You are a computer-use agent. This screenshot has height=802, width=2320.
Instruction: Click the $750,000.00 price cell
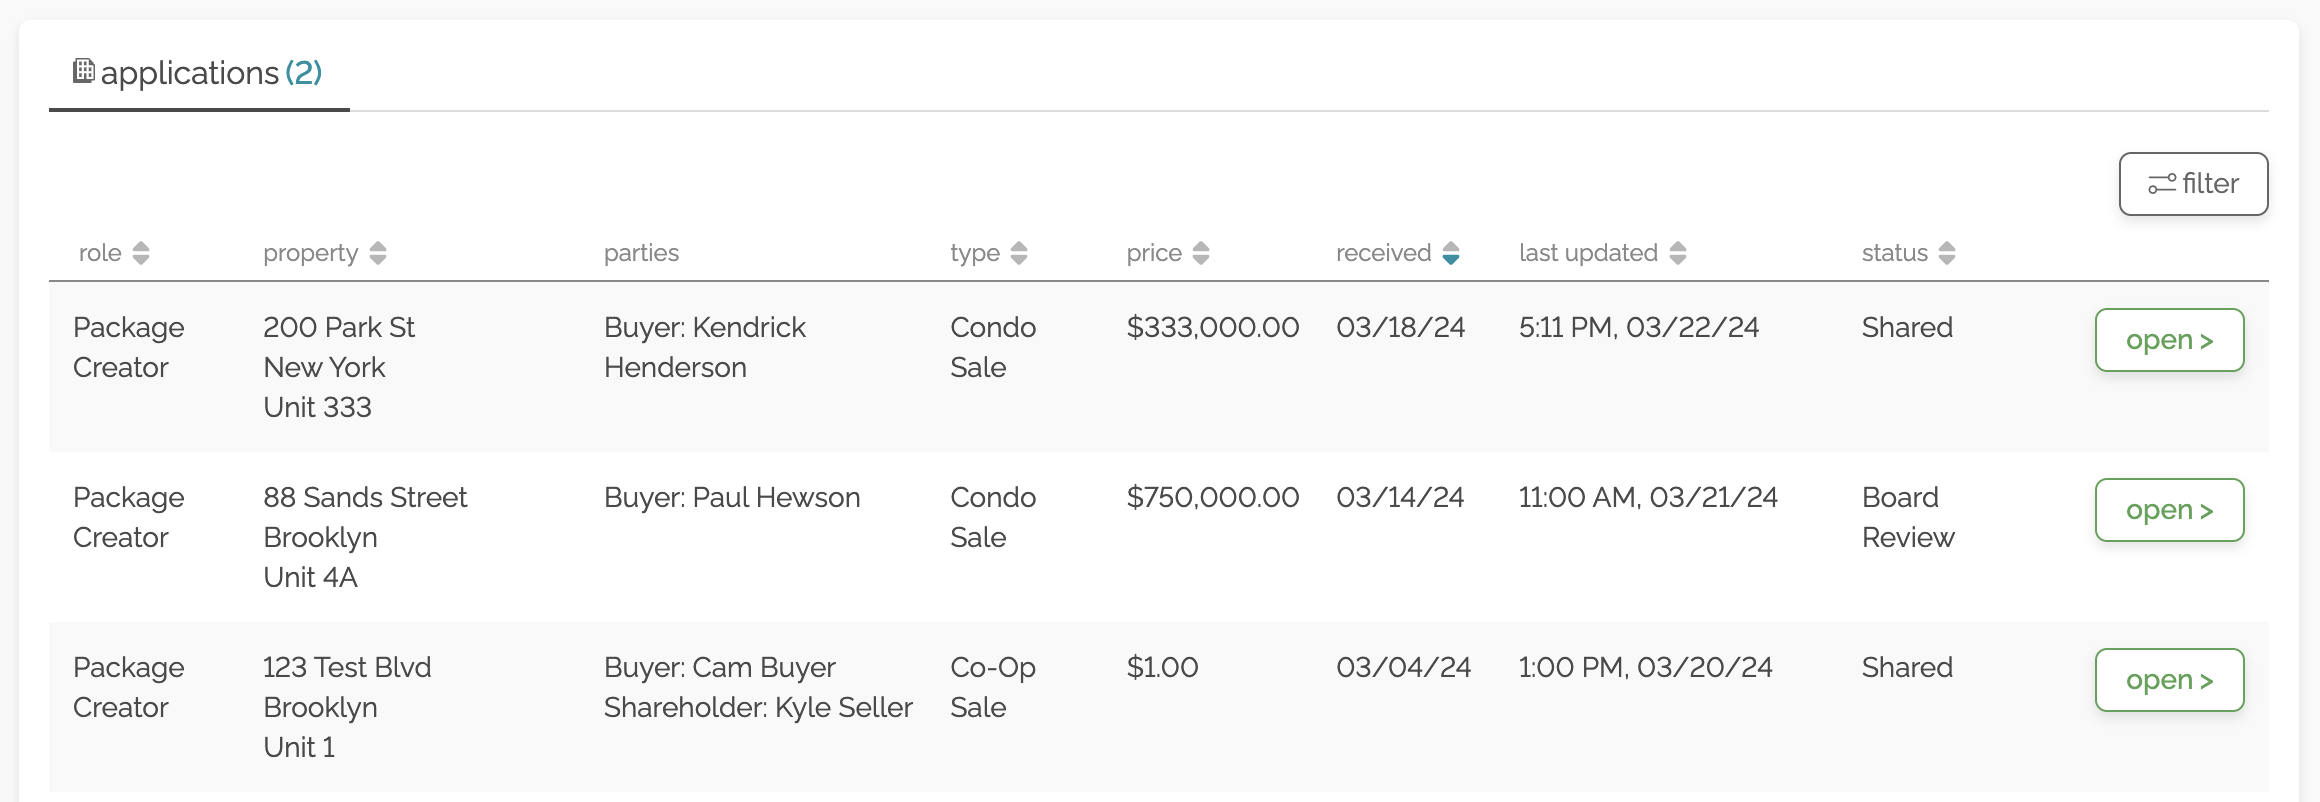click(x=1212, y=497)
